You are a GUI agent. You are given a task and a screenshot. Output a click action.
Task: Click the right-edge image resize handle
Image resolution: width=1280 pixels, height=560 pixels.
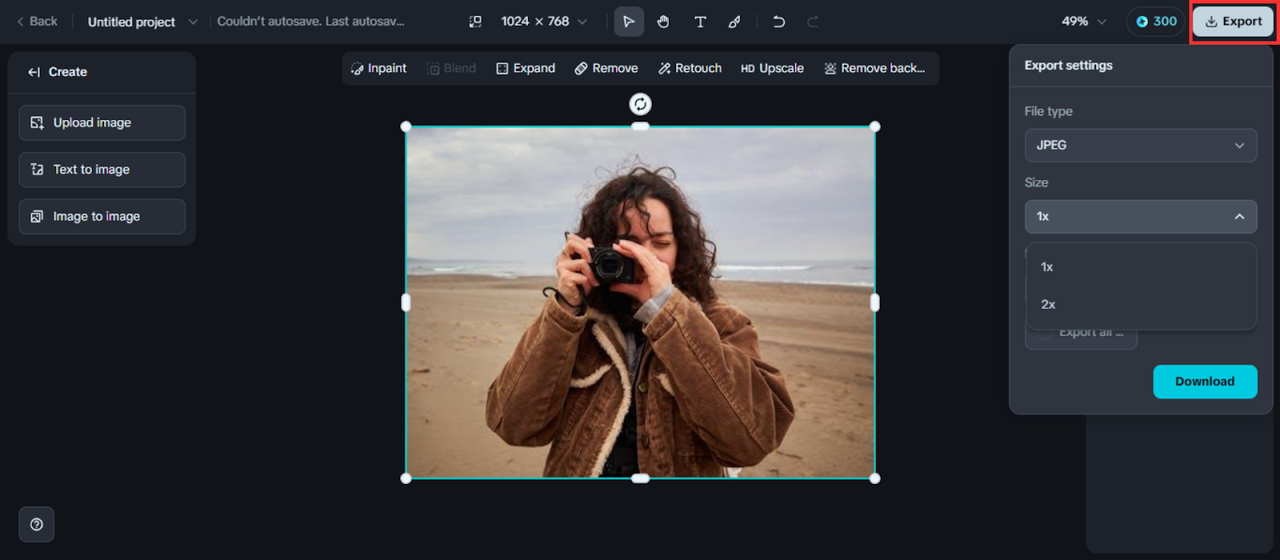coord(875,302)
